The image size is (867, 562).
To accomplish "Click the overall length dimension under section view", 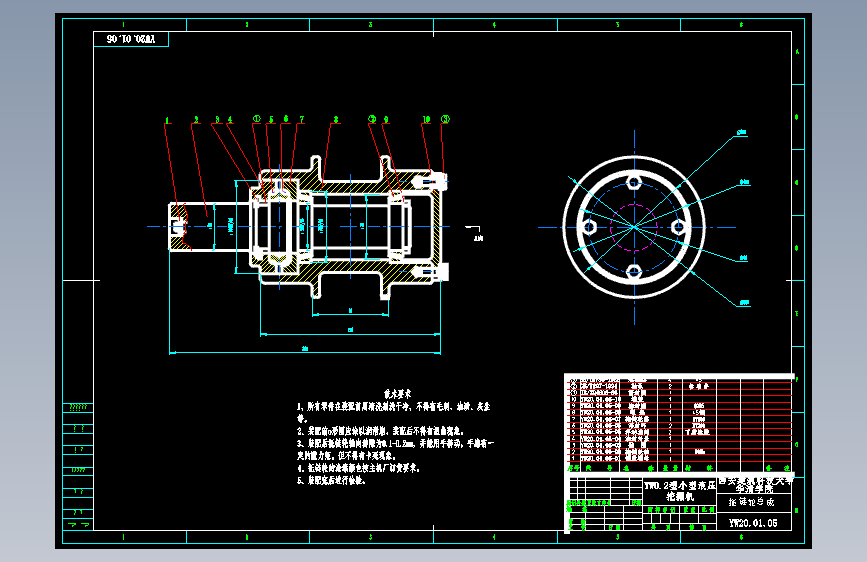I will [x=305, y=349].
